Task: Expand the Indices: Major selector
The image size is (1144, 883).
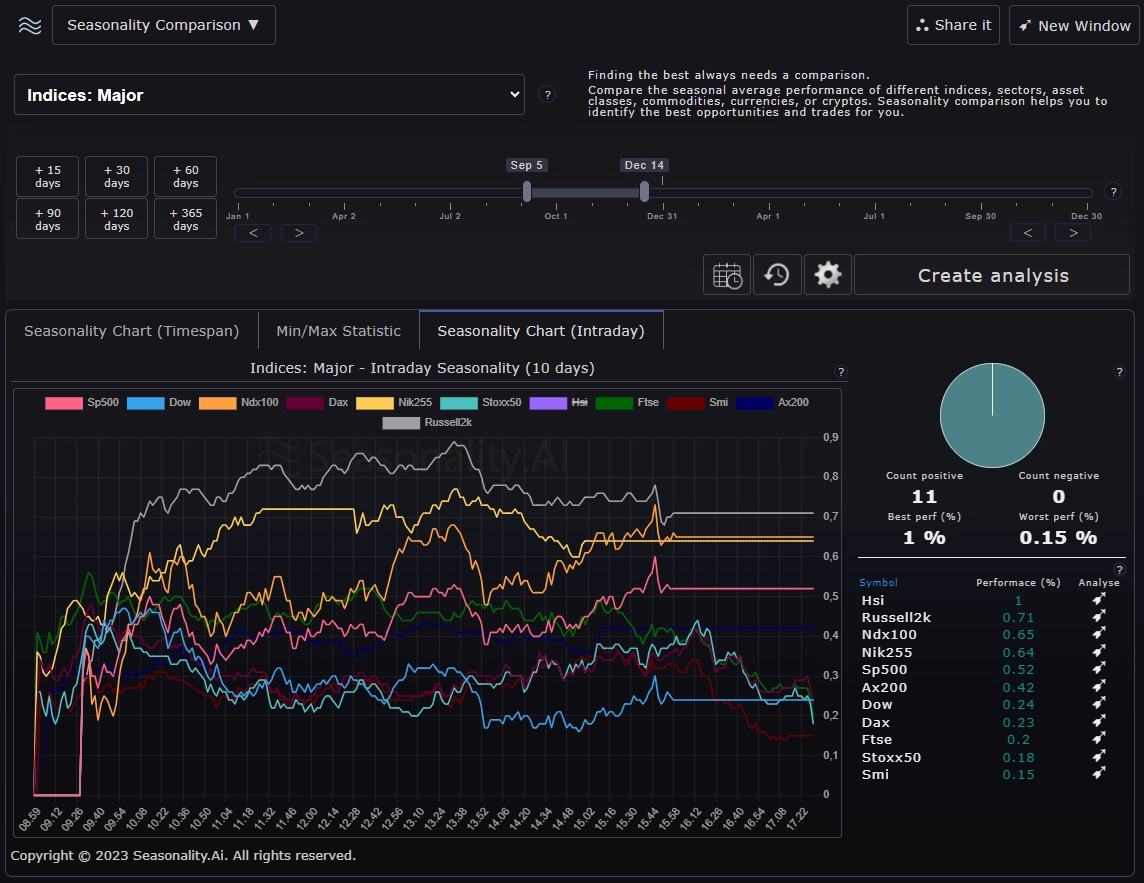Action: pyautogui.click(x=270, y=94)
